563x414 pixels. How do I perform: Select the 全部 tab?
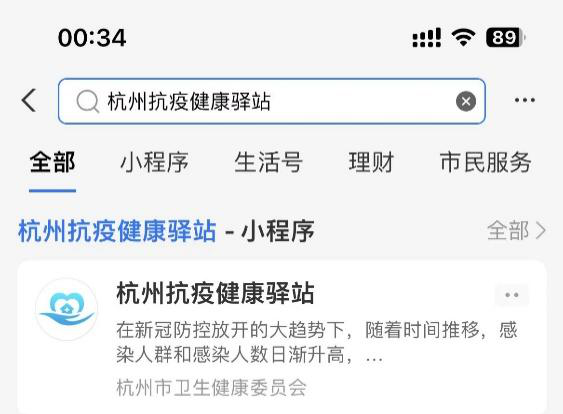(52, 162)
